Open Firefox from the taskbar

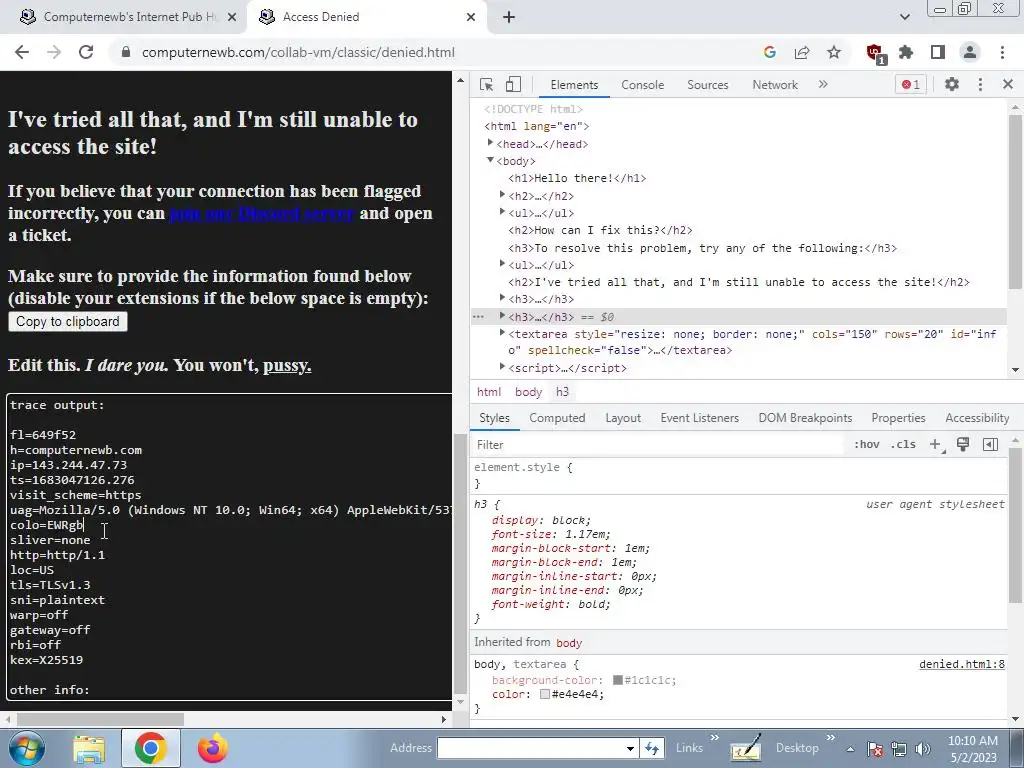pos(213,748)
